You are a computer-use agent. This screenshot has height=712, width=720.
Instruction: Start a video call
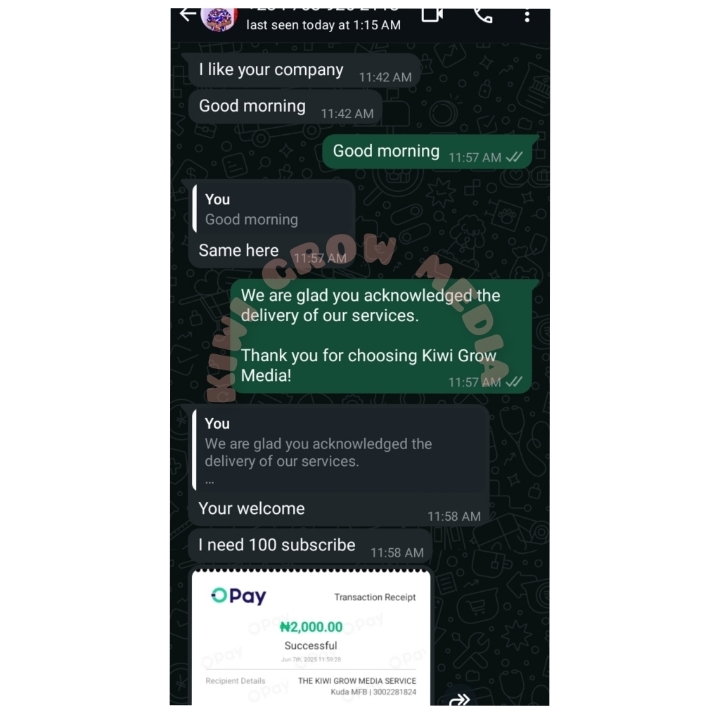click(x=432, y=15)
